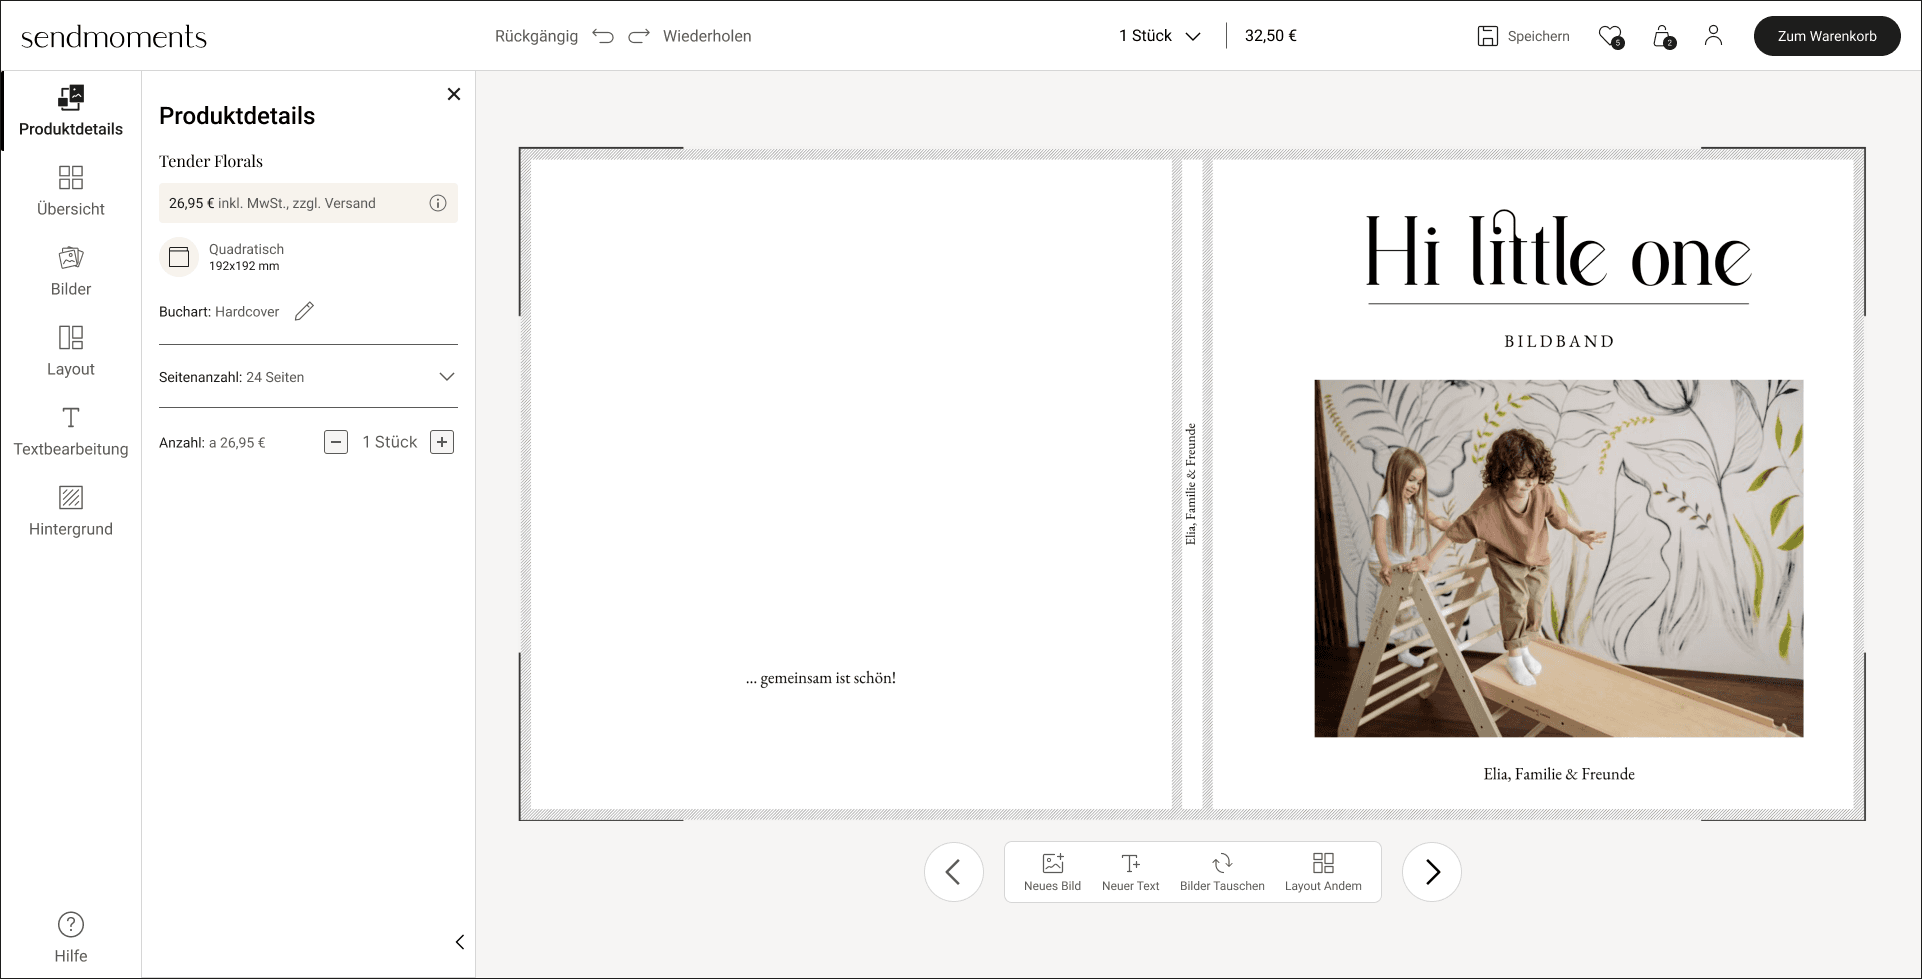Click the 'Tender Florals' product name
Screen dimensions: 1922x979
pyautogui.click(x=211, y=161)
